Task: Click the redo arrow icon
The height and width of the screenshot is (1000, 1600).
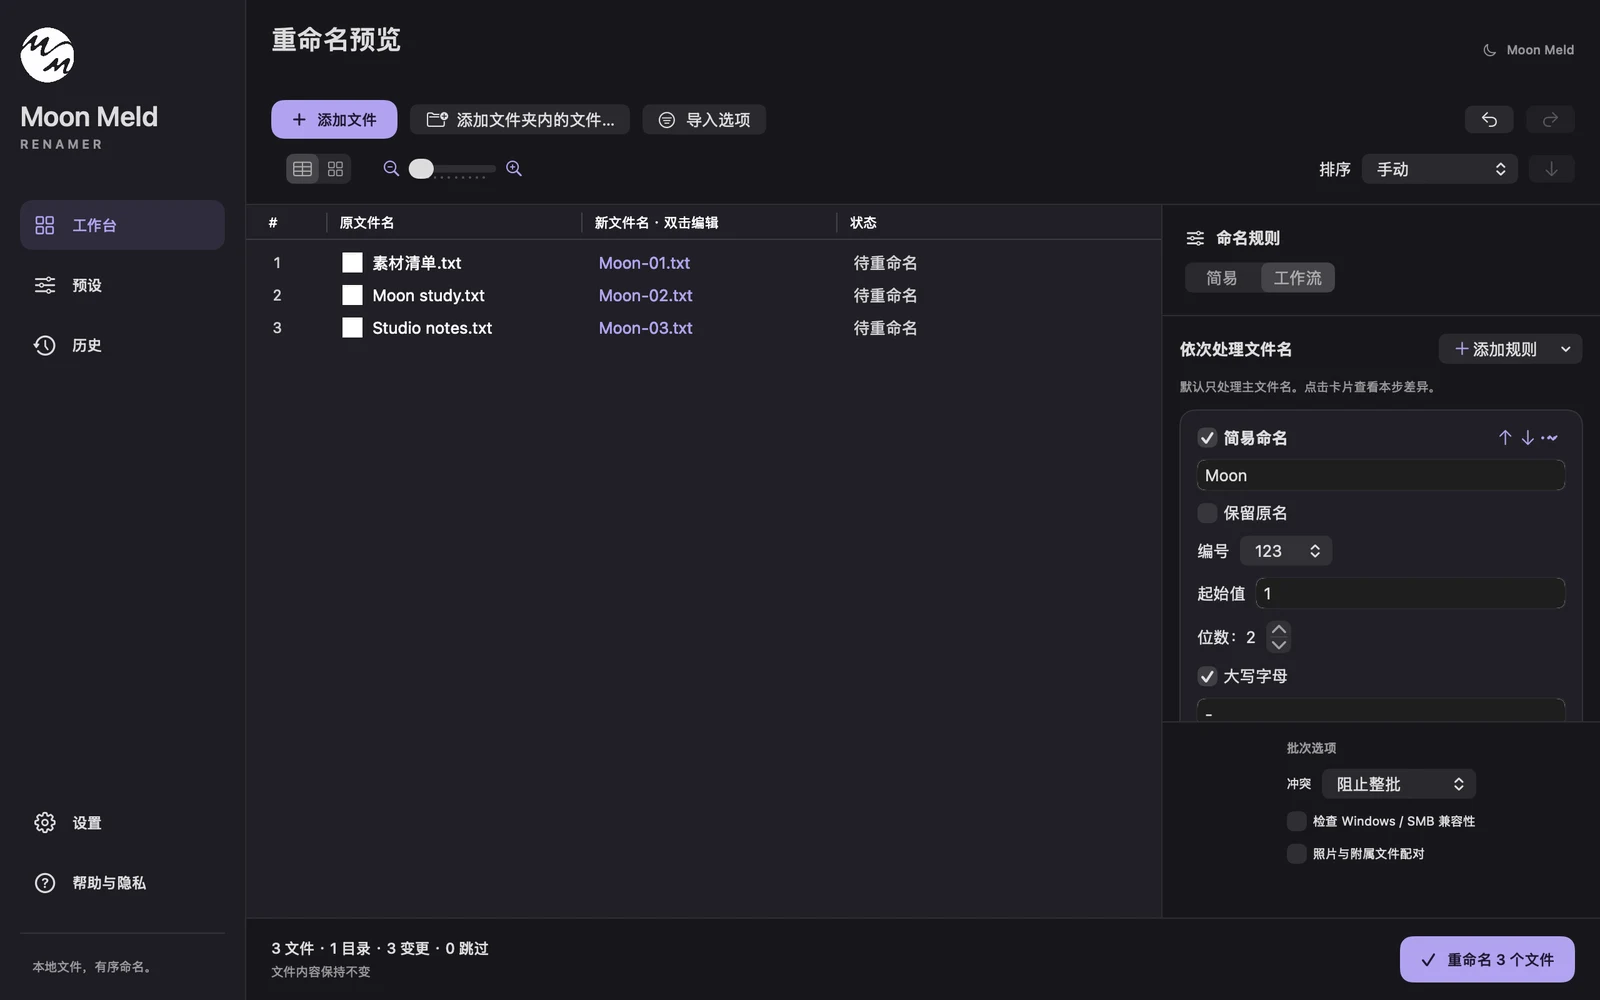Action: [1550, 120]
